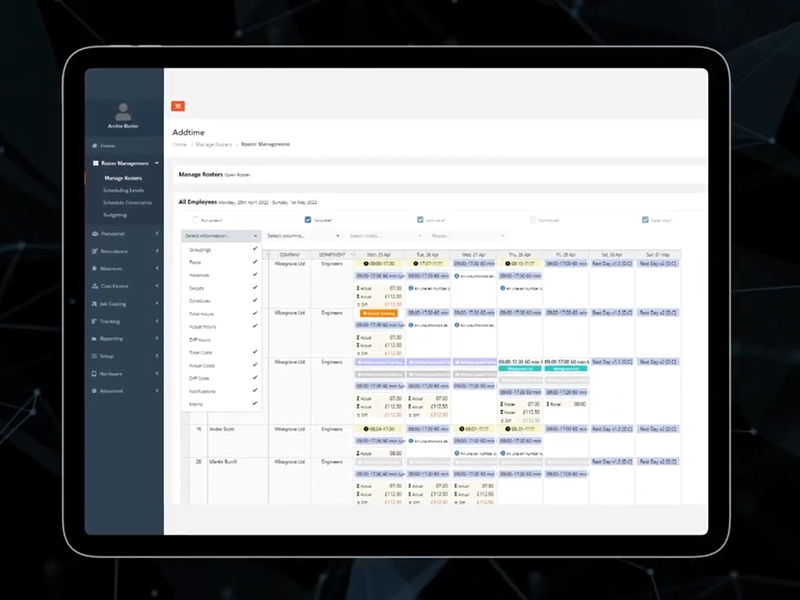
Task: Click the Sat 30 Apr Rest Day shift in the first row
Action: coord(612,264)
